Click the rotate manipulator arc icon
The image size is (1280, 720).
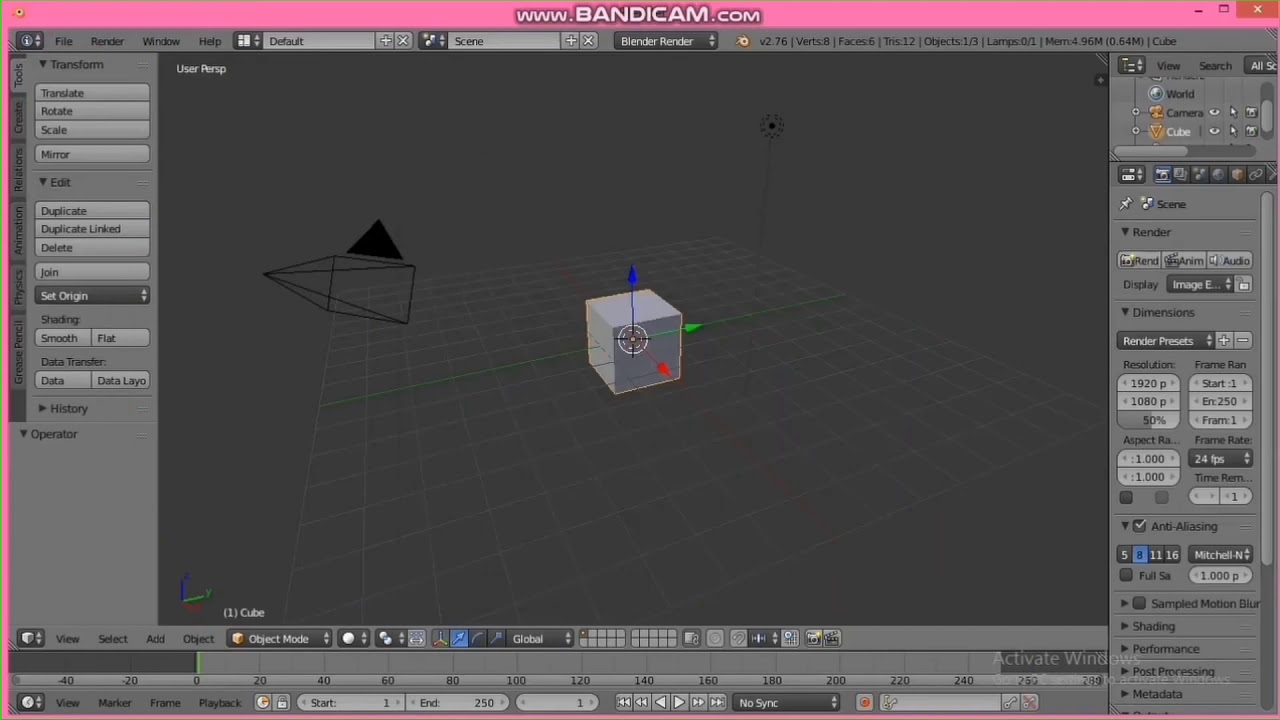click(477, 638)
